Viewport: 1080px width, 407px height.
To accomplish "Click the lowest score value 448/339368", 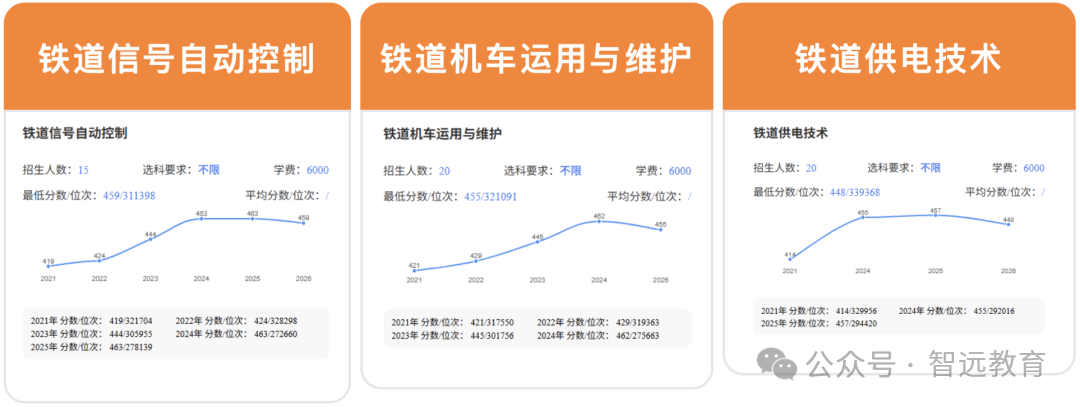I will pyautogui.click(x=853, y=193).
